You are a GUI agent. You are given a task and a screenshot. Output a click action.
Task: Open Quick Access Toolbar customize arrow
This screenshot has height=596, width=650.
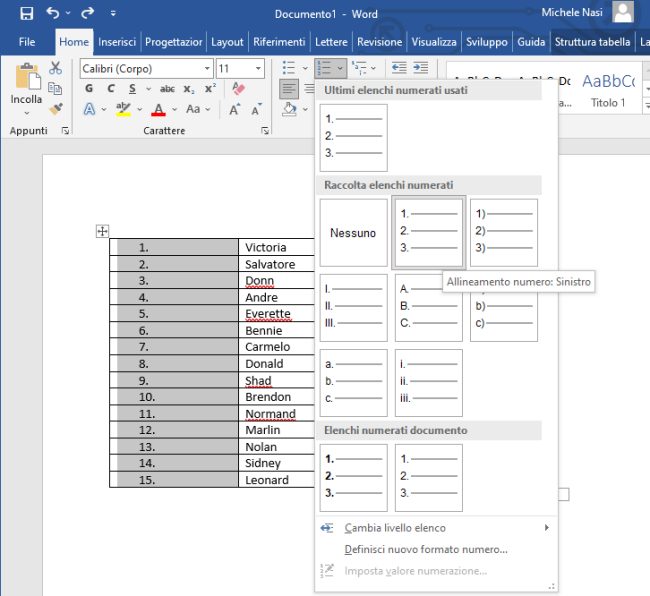click(113, 13)
